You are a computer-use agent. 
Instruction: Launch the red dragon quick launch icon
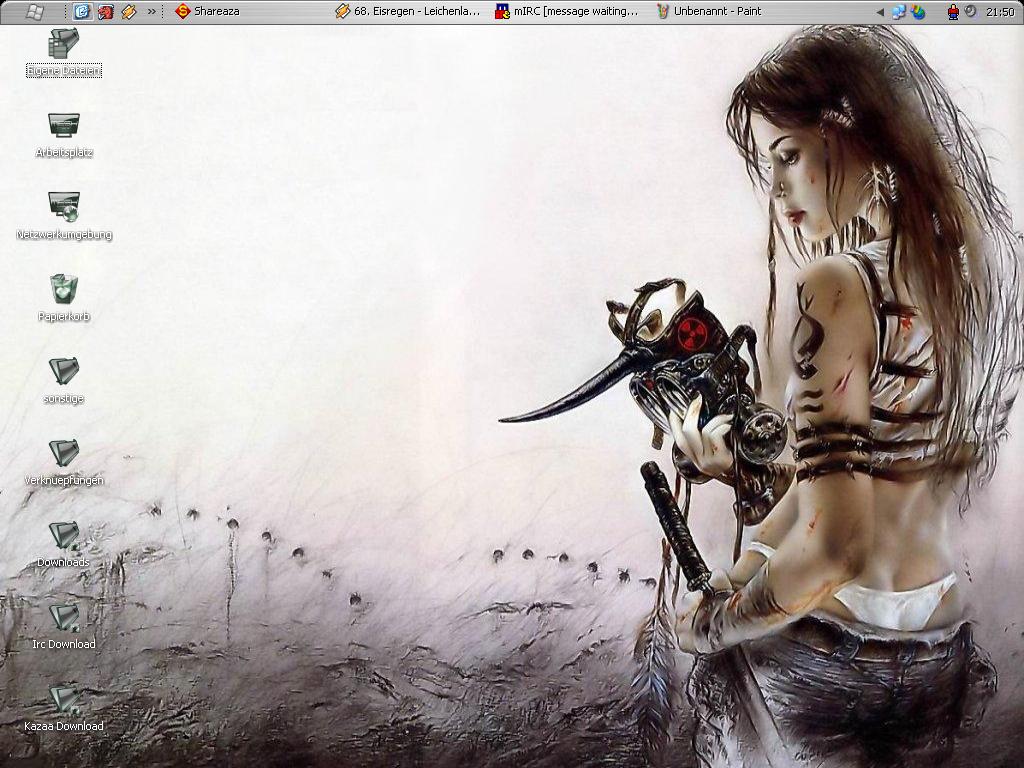pos(105,12)
